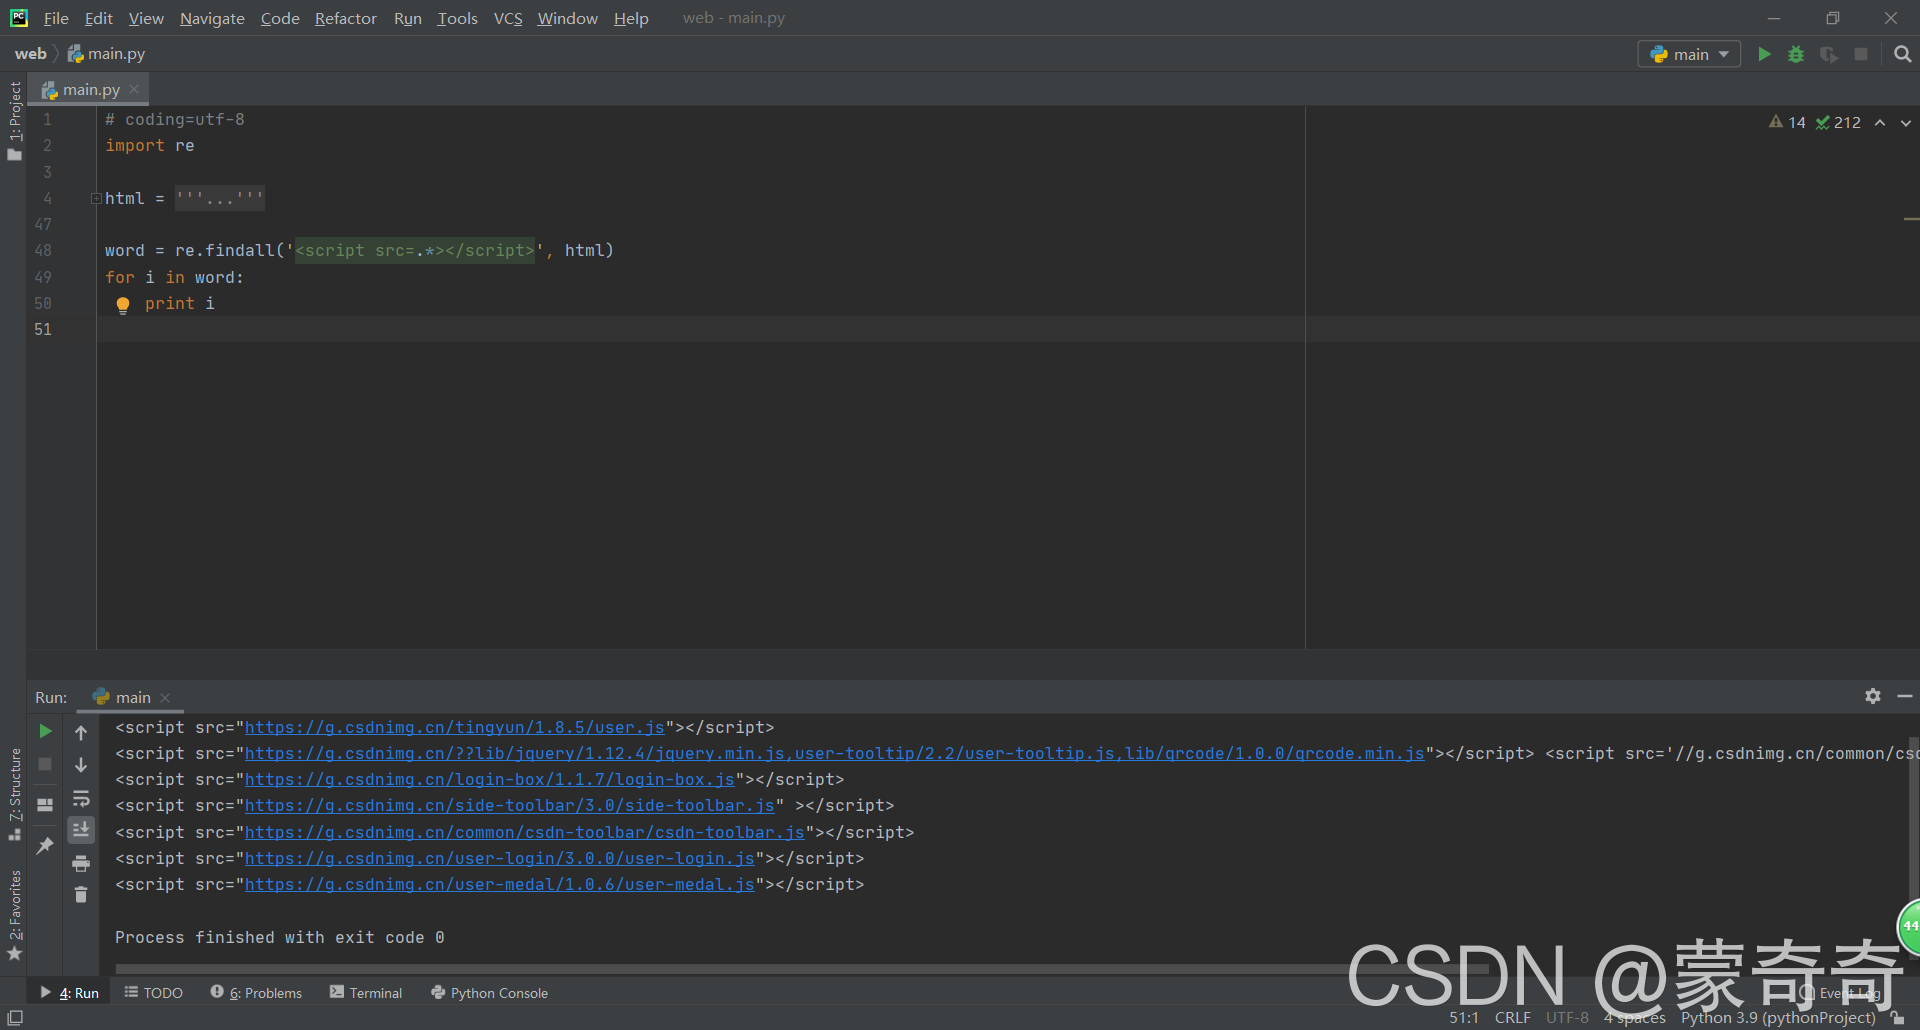This screenshot has height=1030, width=1920.
Task: Open the Edit menu
Action: pos(99,18)
